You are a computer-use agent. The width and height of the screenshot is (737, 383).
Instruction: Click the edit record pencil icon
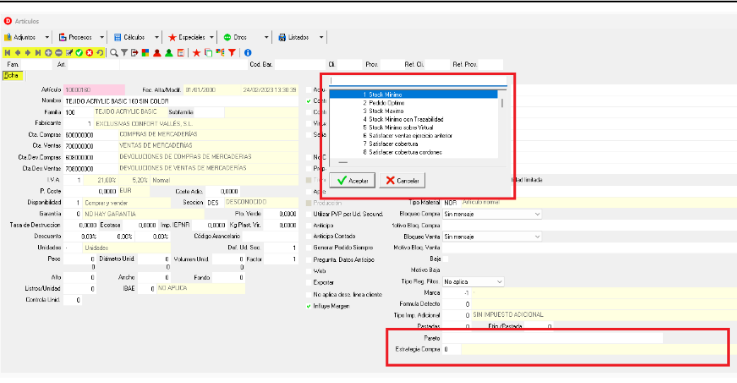tap(69, 53)
